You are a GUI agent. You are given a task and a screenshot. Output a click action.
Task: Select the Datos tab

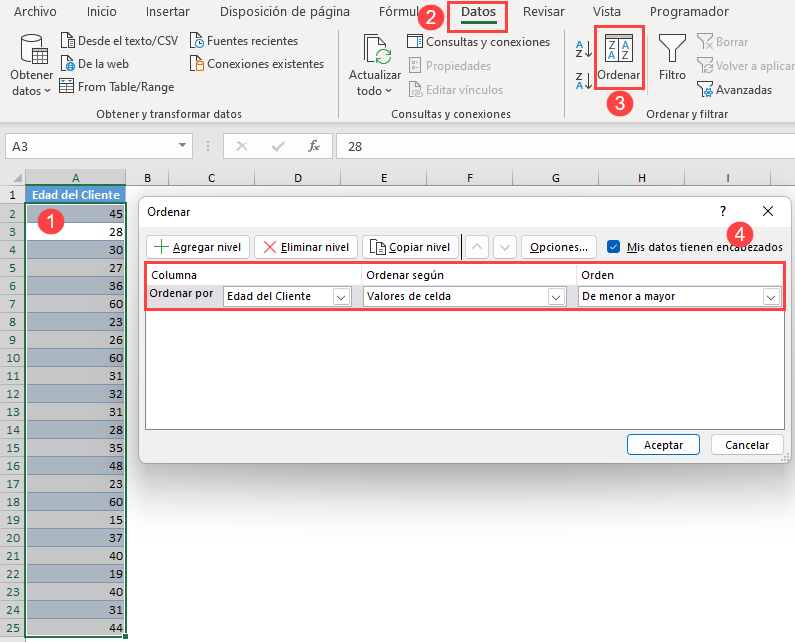(478, 12)
